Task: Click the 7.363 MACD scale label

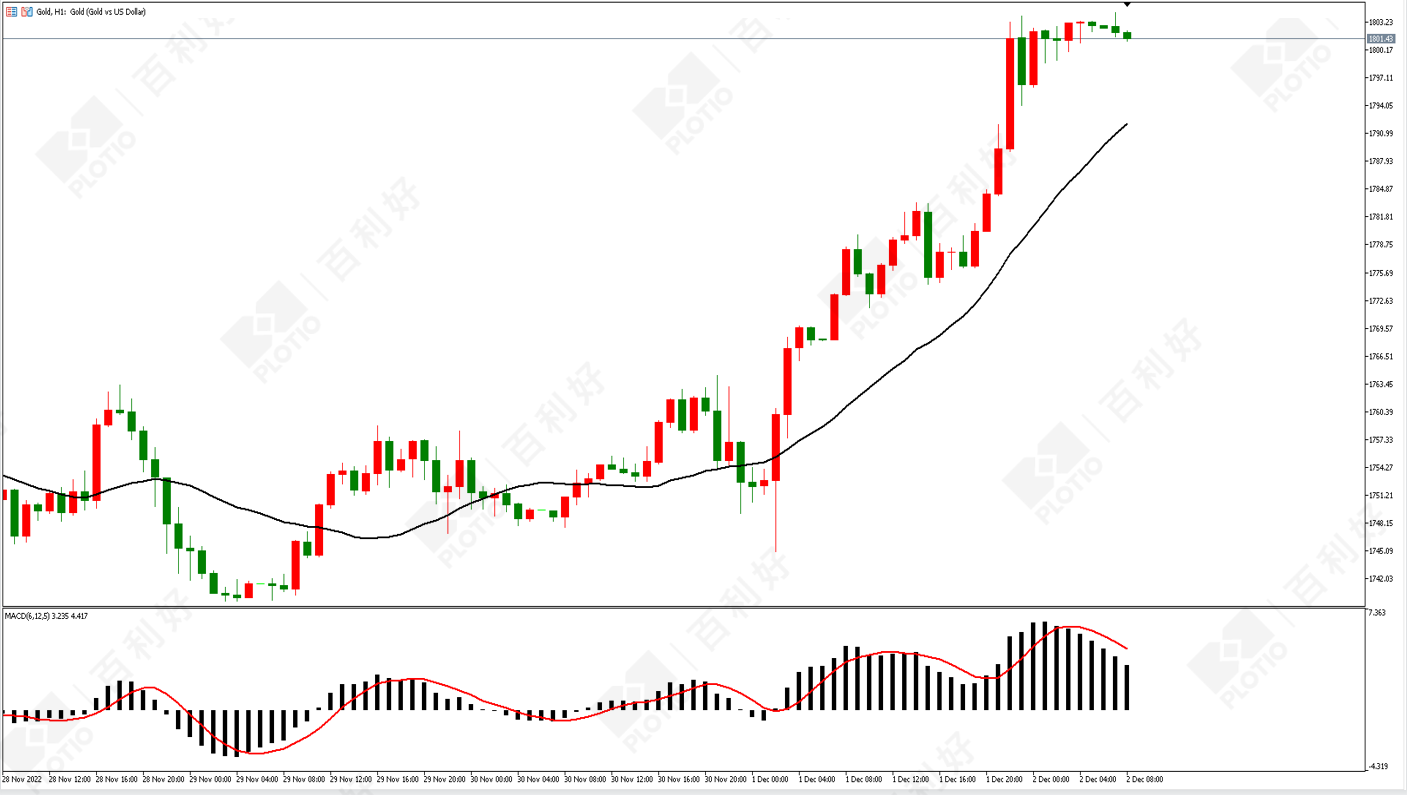Action: pyautogui.click(x=1378, y=613)
